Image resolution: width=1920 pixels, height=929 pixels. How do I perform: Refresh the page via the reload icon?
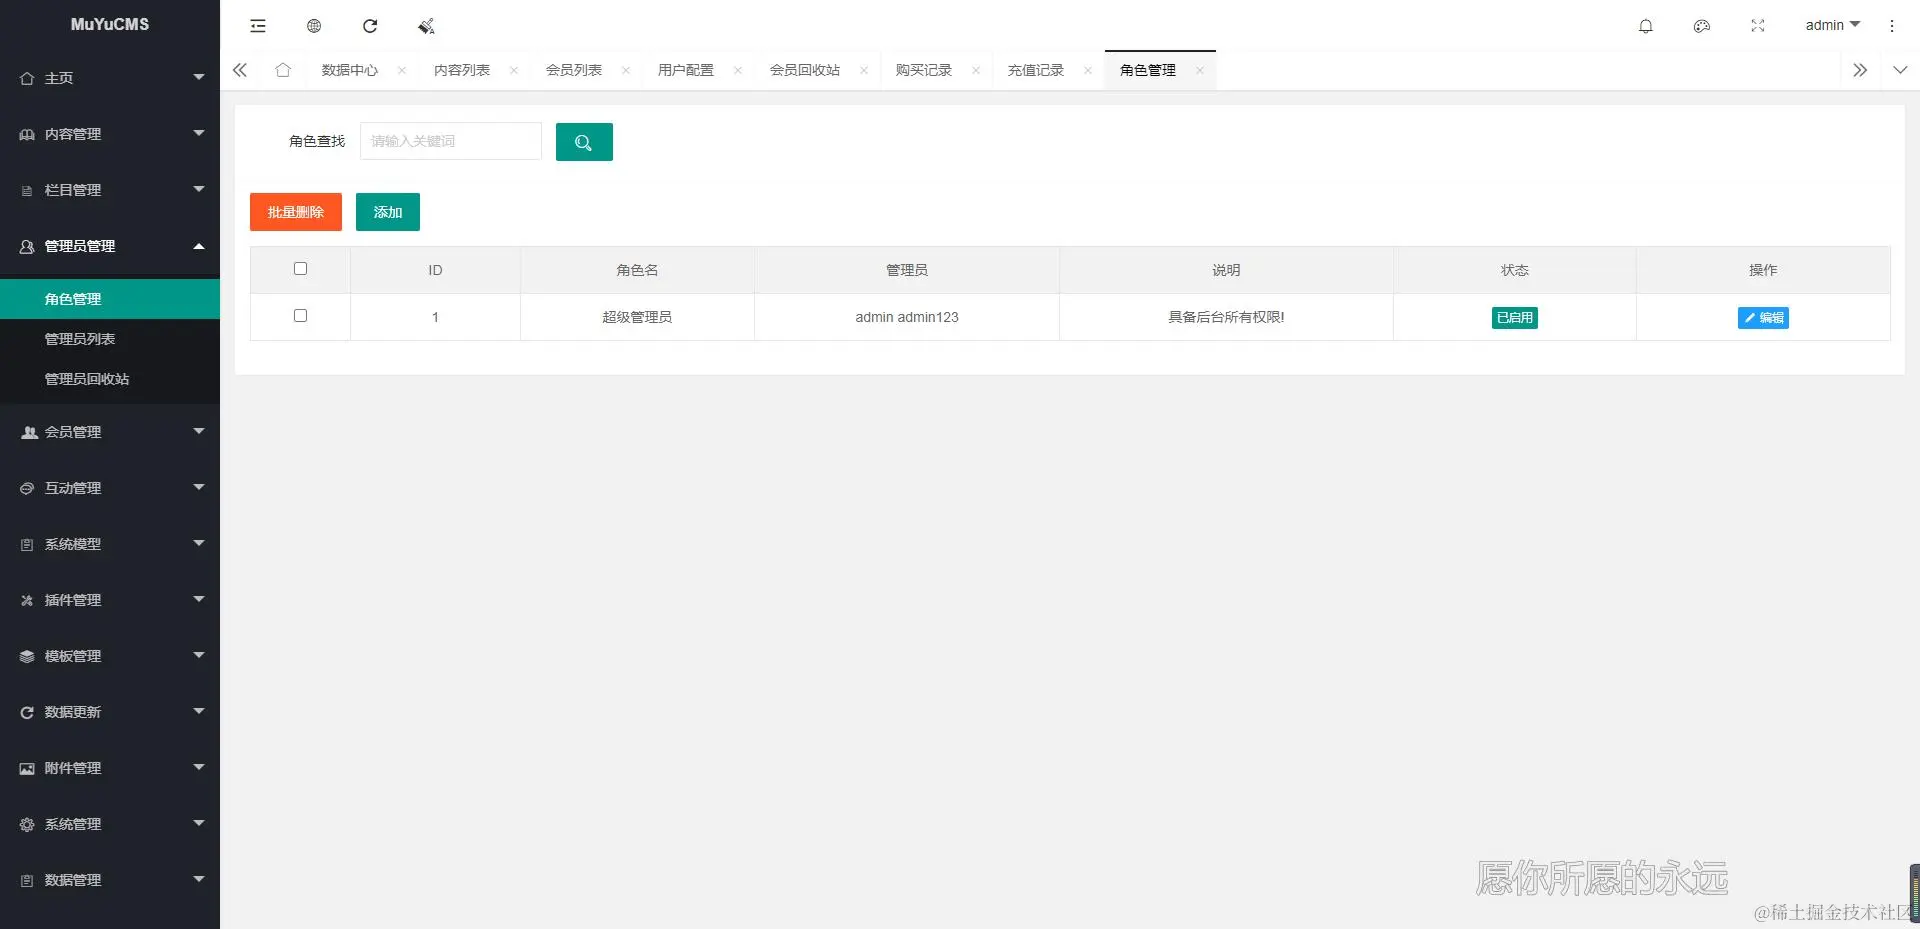(370, 26)
